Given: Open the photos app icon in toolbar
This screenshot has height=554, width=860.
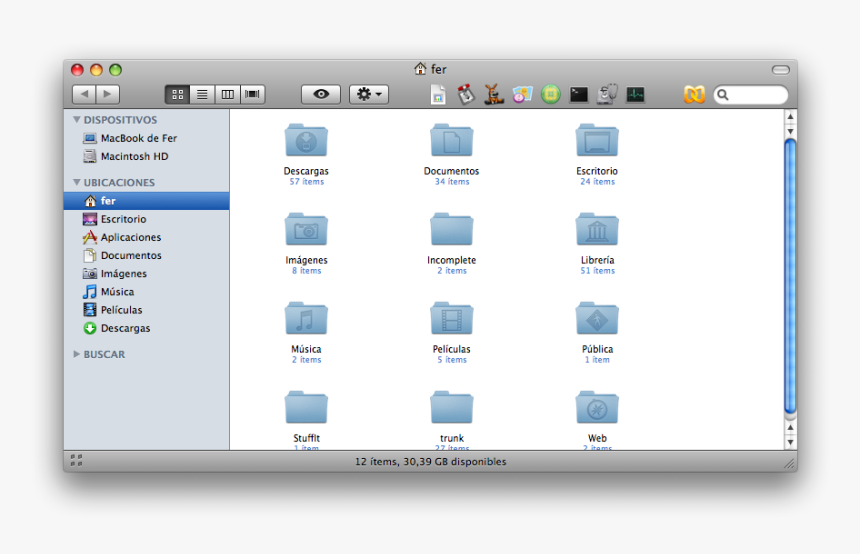Looking at the screenshot, I should (522, 94).
